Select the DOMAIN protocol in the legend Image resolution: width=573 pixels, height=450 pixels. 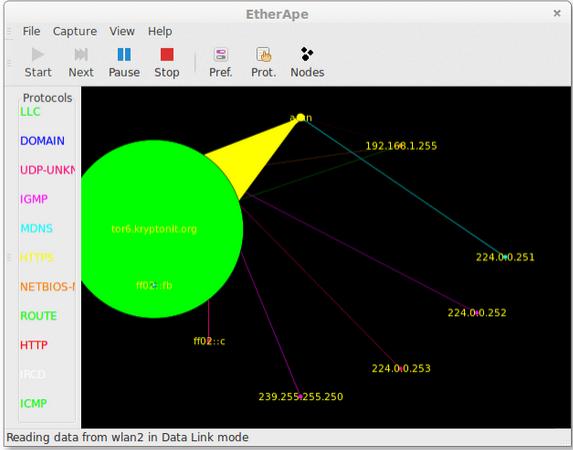(42, 141)
